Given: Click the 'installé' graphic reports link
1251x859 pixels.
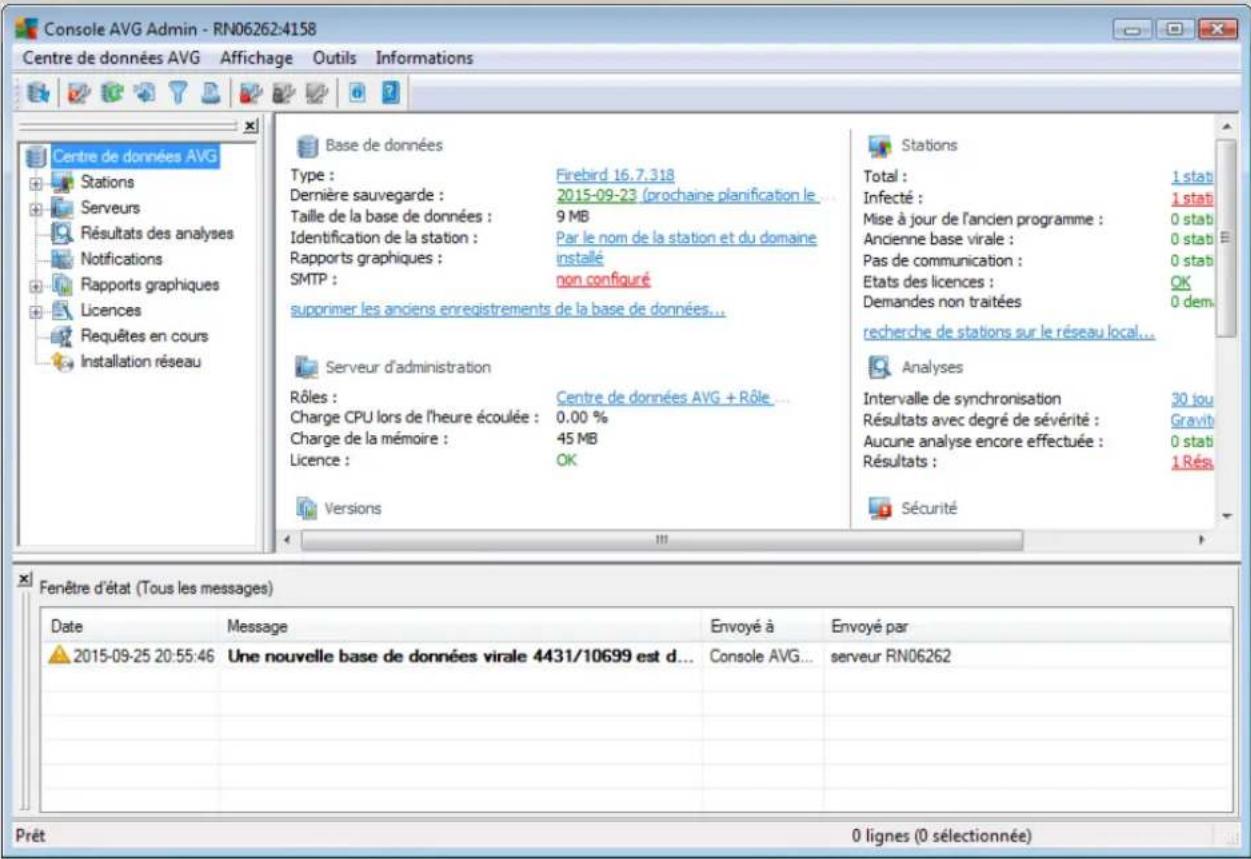Looking at the screenshot, I should pos(579,258).
